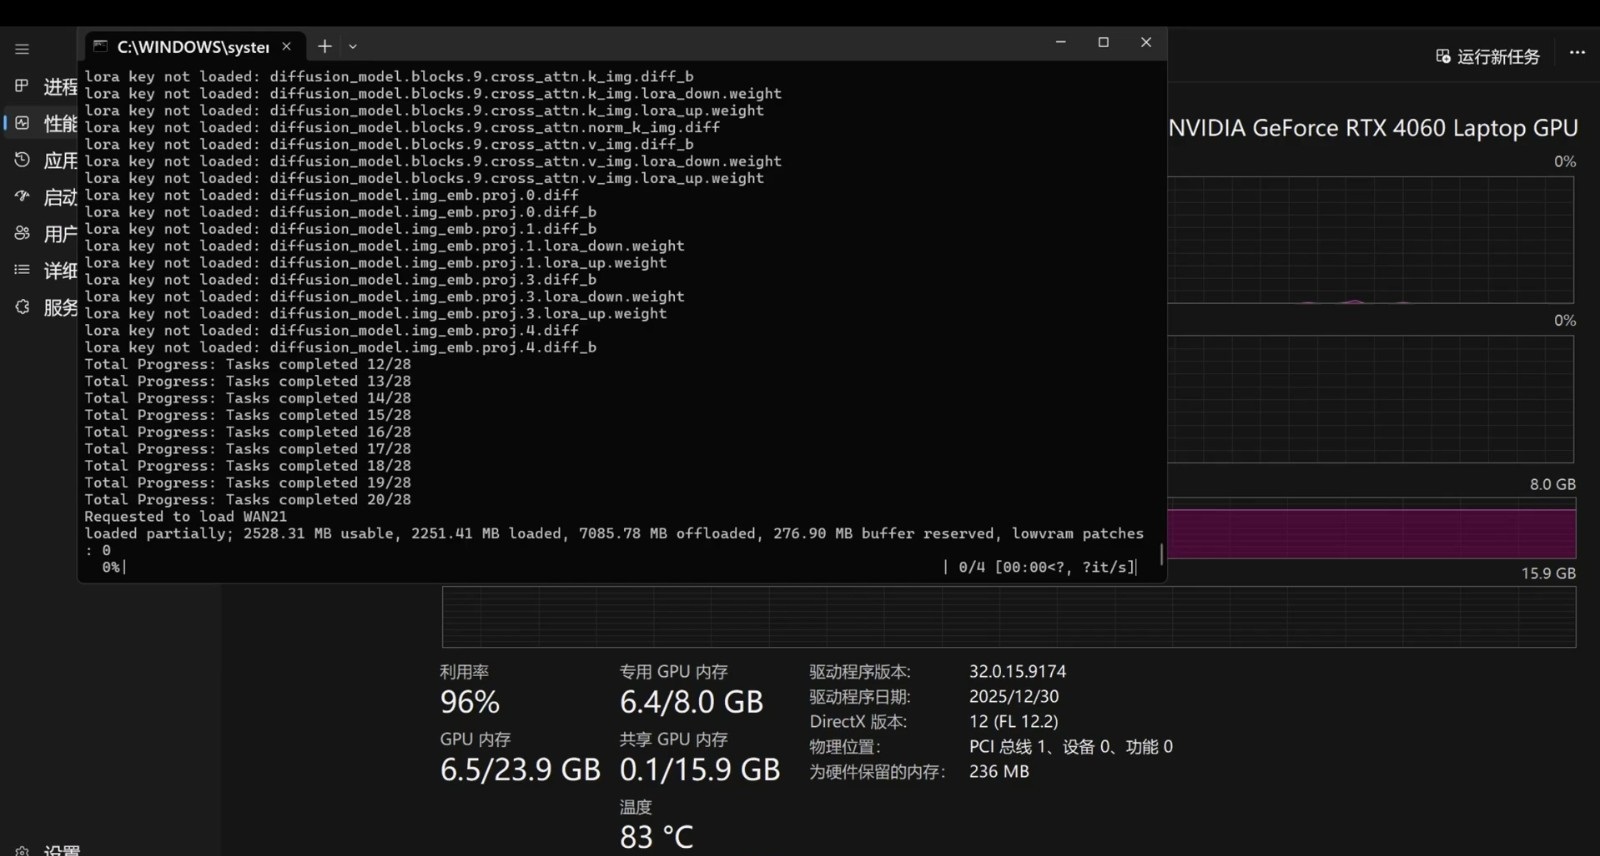The image size is (1600, 856).
Task: Open the 应用 history sidebar icon
Action: (x=22, y=160)
